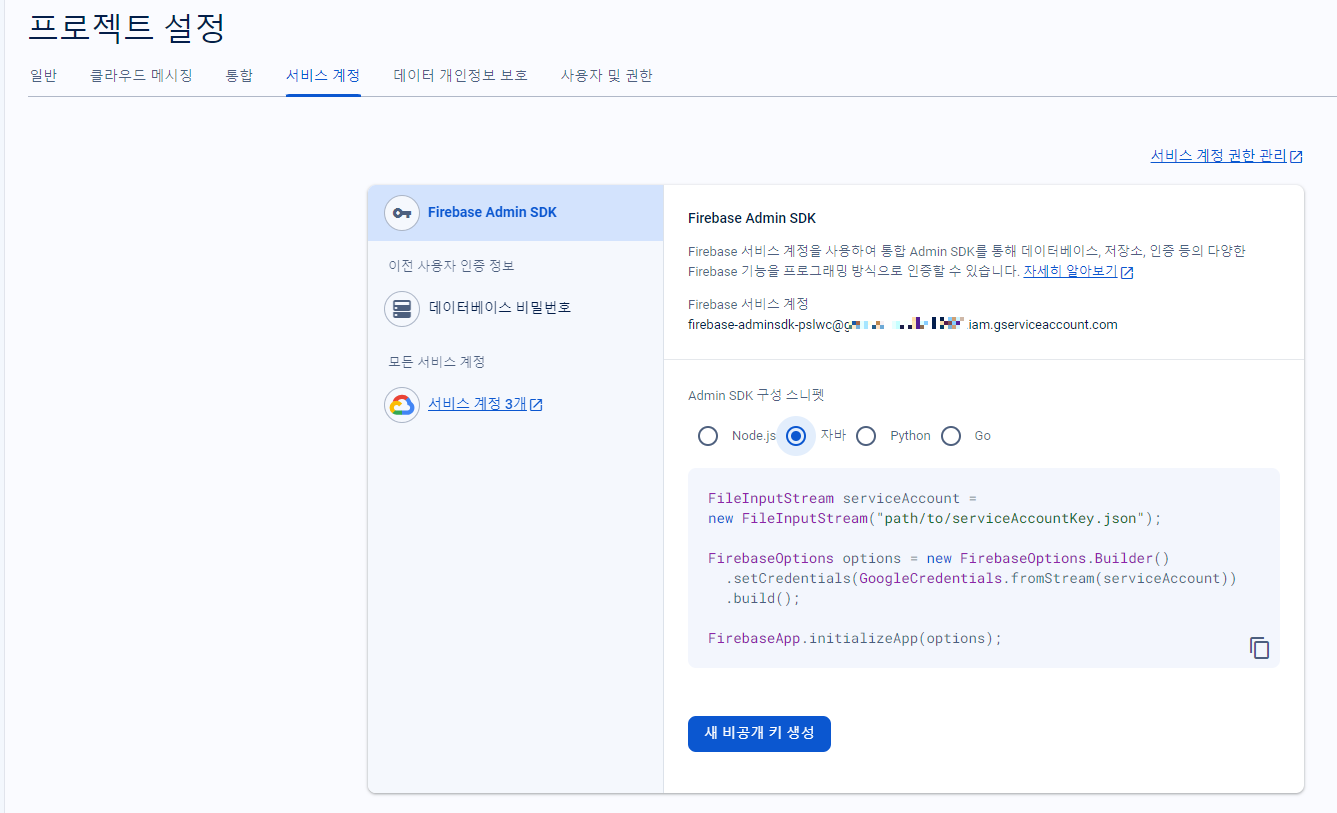Open the 사용자 및 권한 tab
1337x813 pixels.
pos(607,76)
